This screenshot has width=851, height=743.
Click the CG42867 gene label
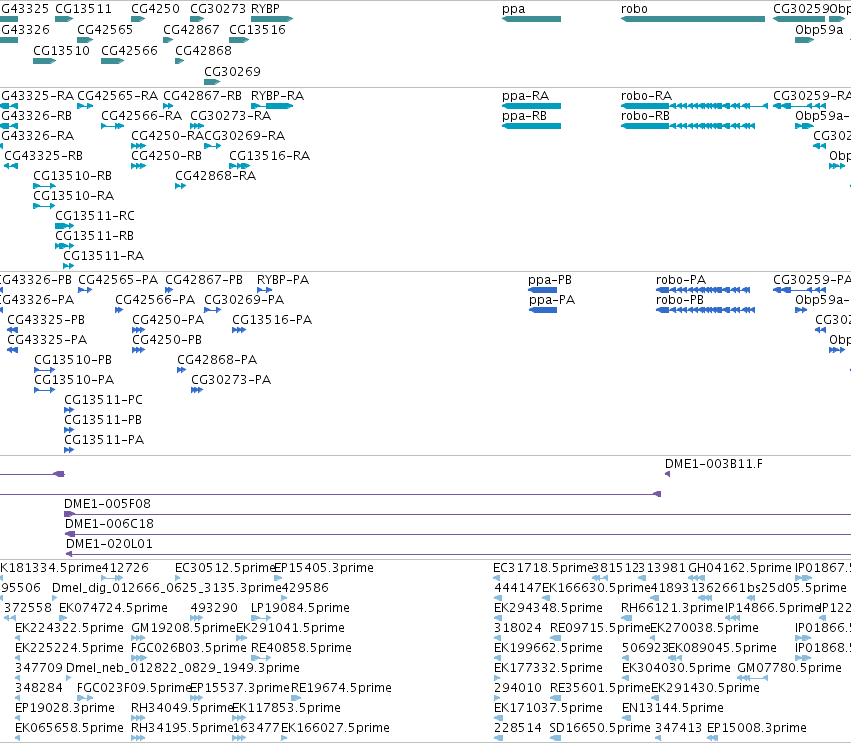pyautogui.click(x=192, y=30)
